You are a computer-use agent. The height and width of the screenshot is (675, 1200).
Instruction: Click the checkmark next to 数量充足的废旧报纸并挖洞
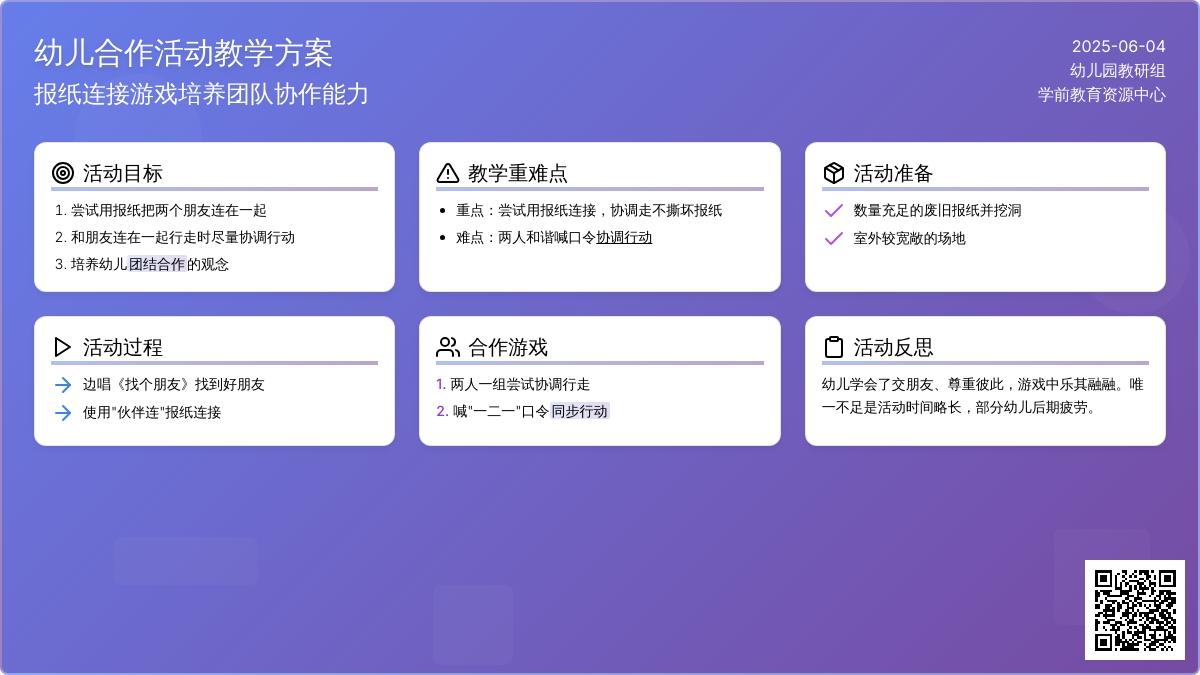833,211
